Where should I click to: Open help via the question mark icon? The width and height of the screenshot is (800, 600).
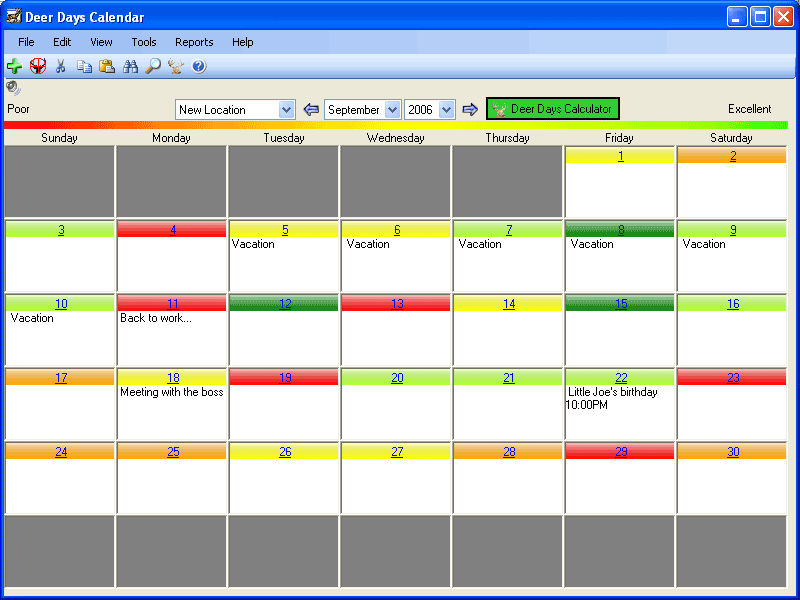199,66
